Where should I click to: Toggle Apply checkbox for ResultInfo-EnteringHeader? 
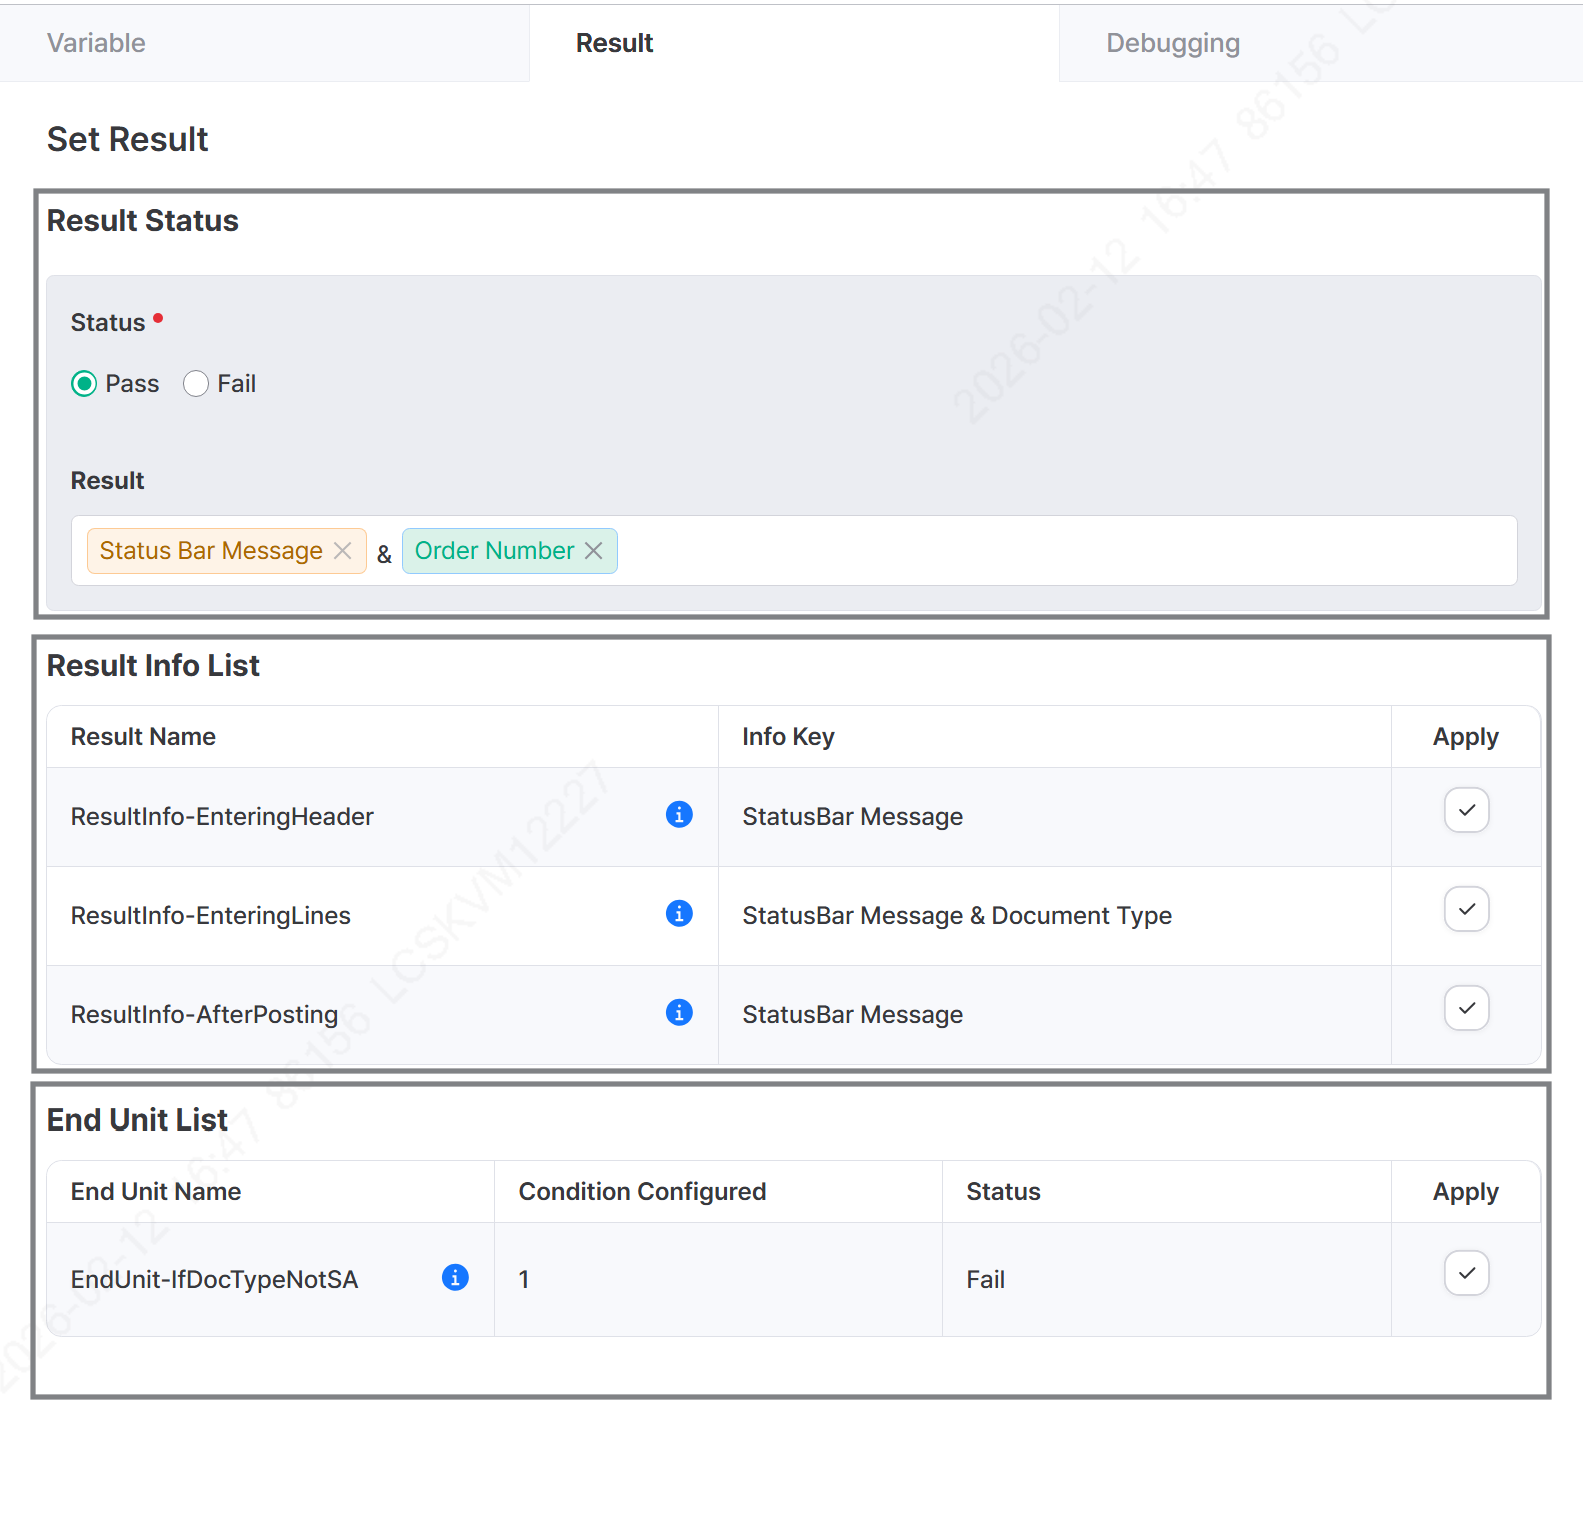(1466, 811)
